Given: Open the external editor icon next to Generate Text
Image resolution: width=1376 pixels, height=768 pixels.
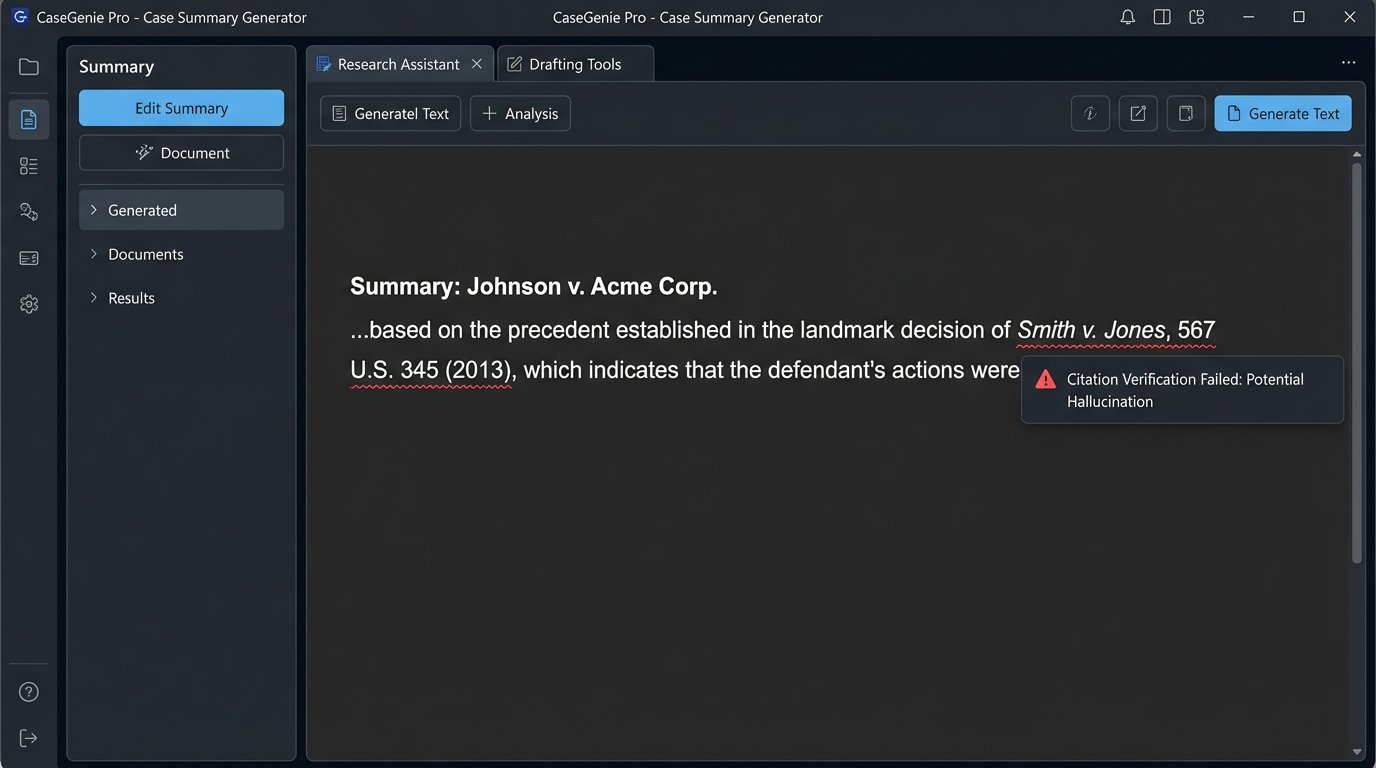Looking at the screenshot, I should pos(1137,113).
